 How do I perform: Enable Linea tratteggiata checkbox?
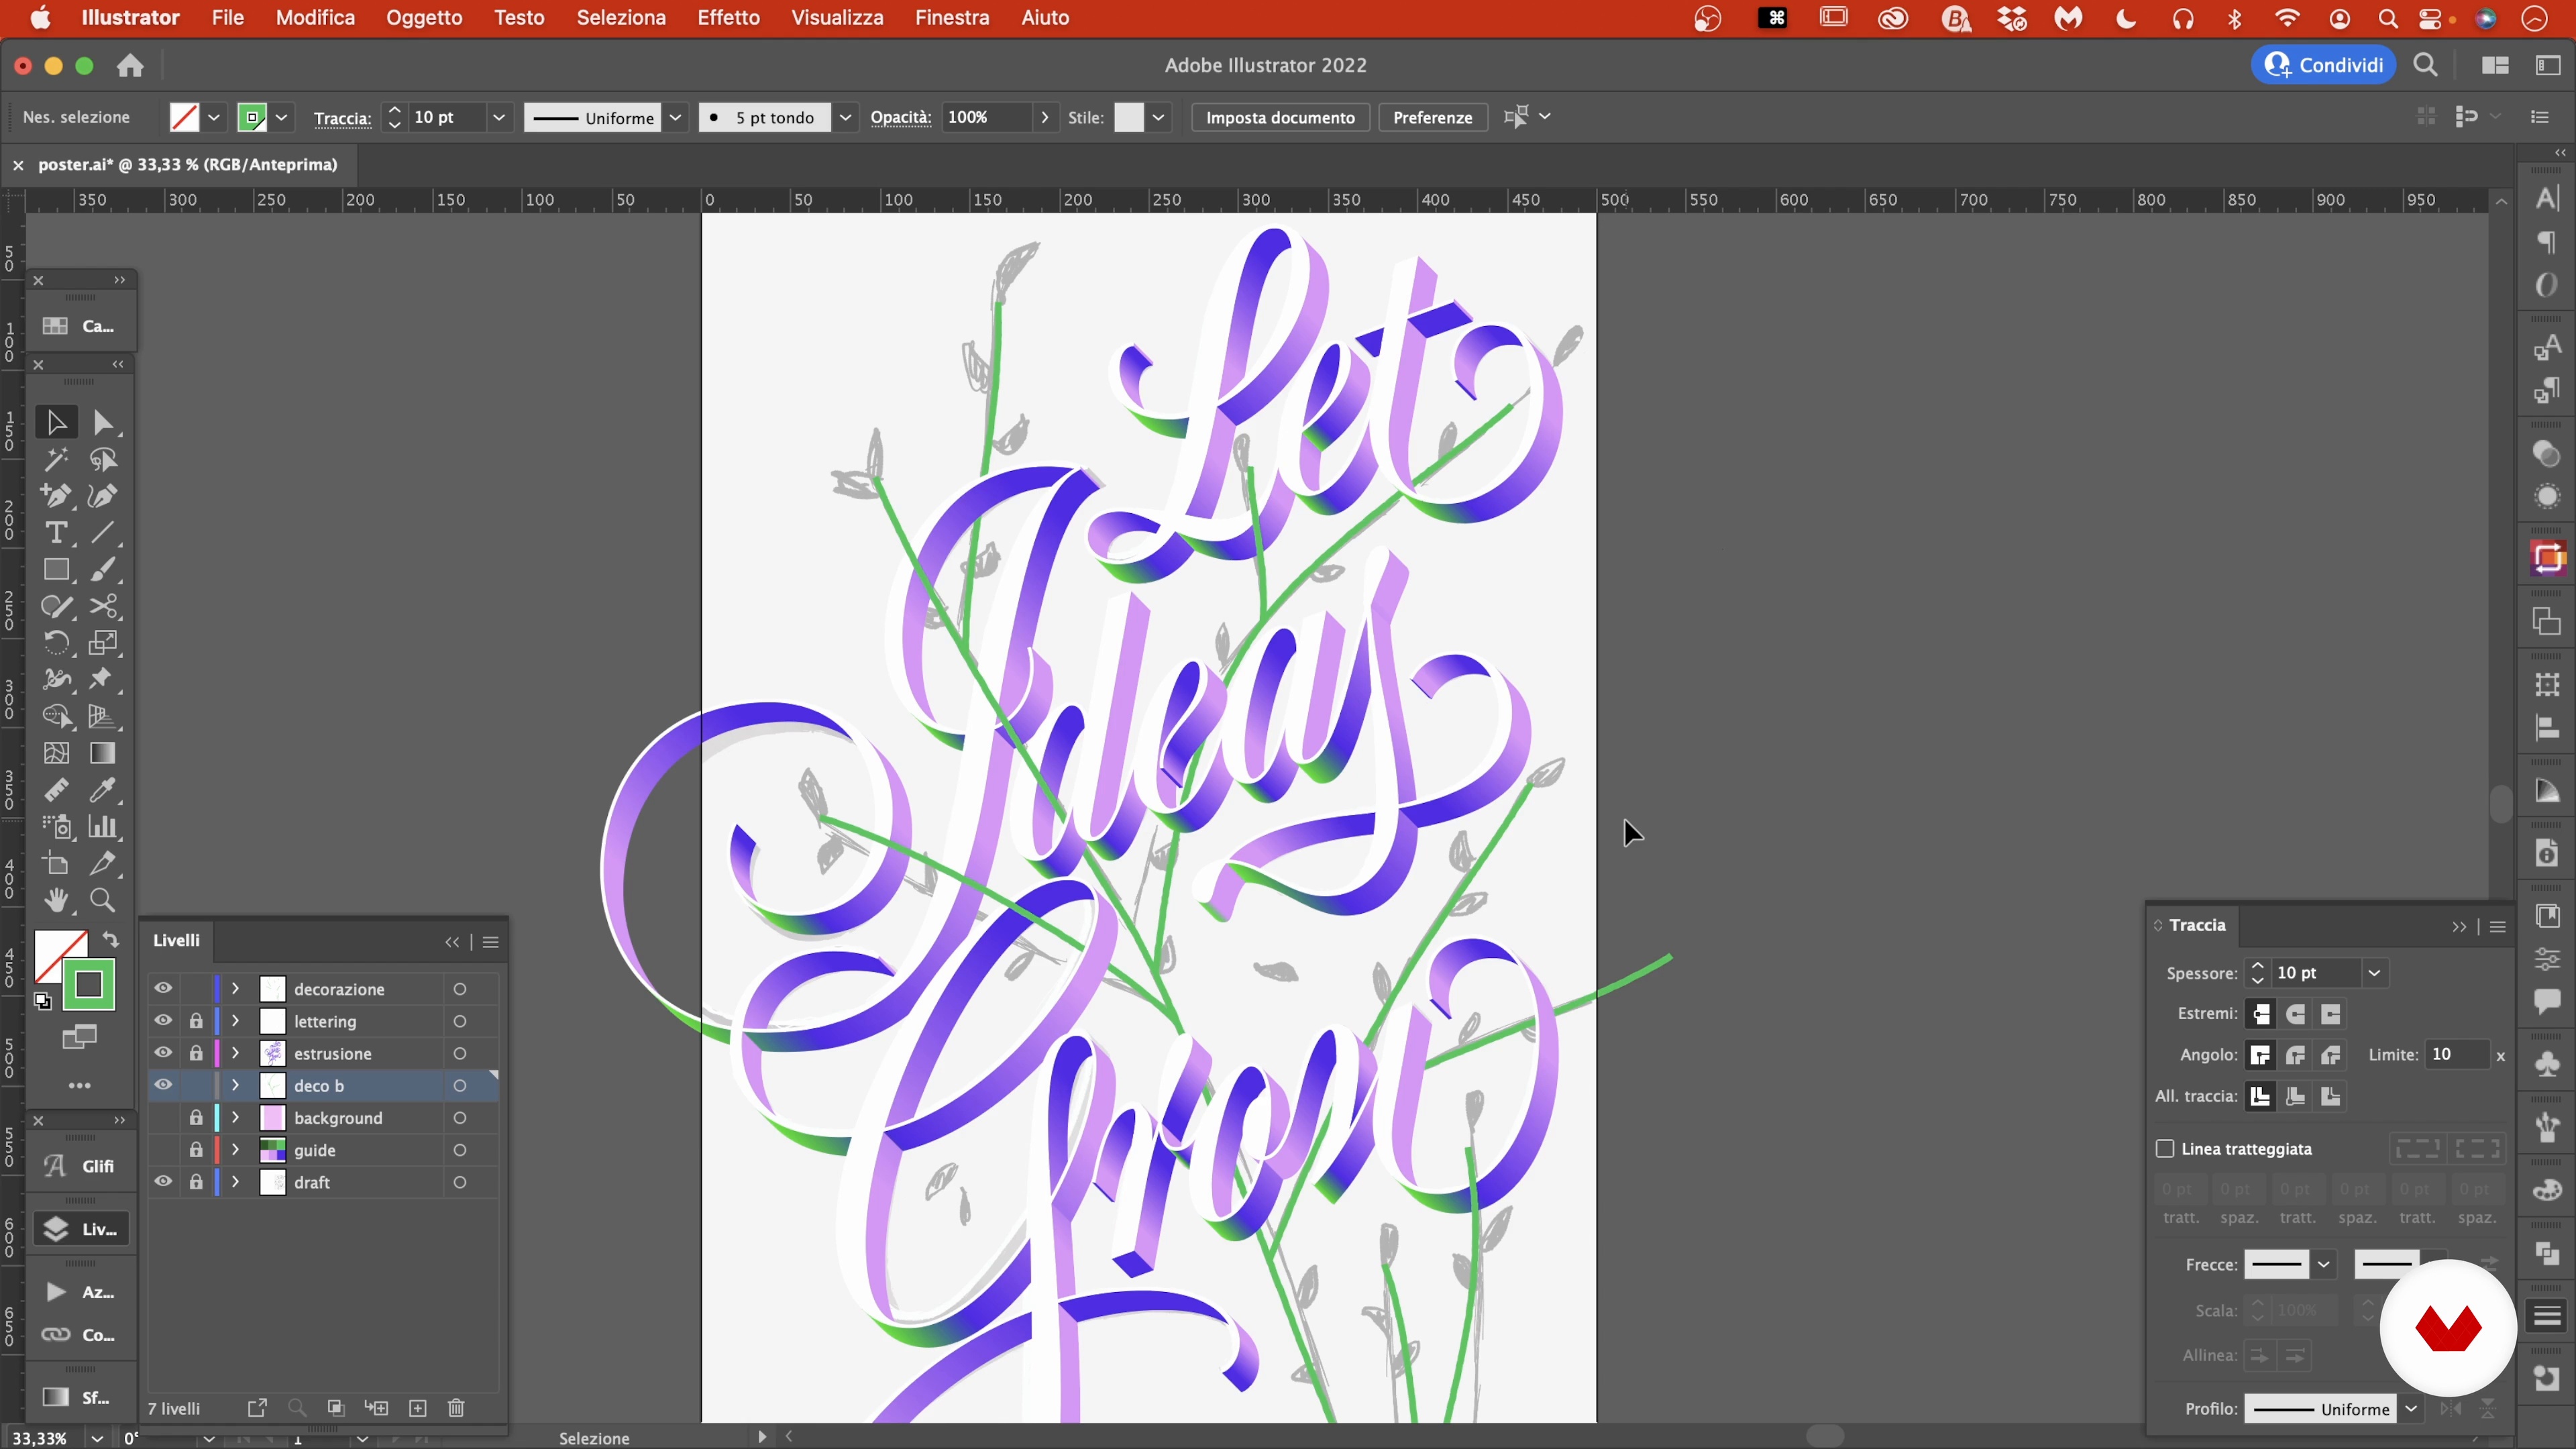click(x=2165, y=1148)
